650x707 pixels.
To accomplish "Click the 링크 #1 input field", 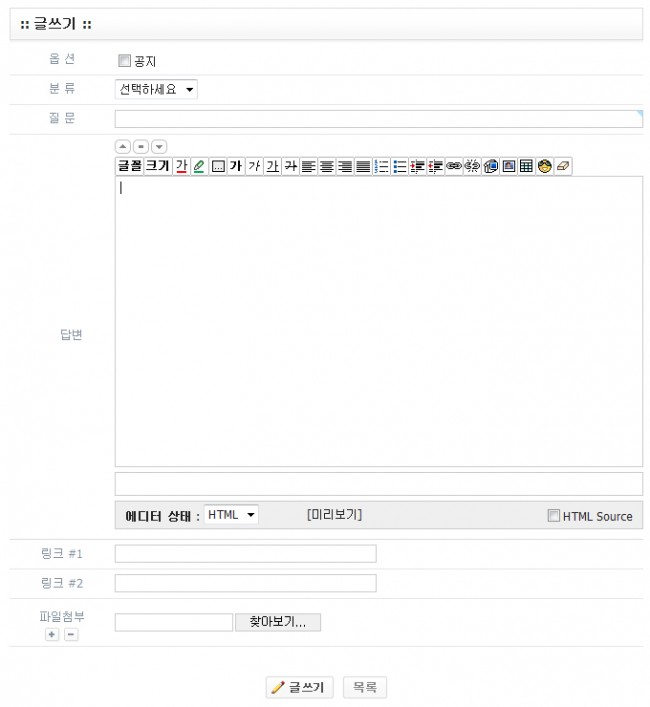I will tap(246, 554).
